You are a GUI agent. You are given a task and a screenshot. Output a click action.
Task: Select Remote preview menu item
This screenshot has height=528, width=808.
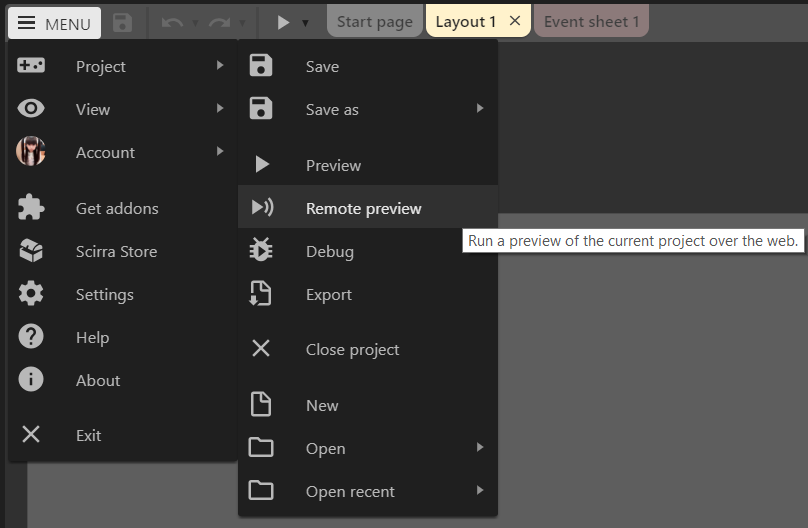pyautogui.click(x=368, y=207)
